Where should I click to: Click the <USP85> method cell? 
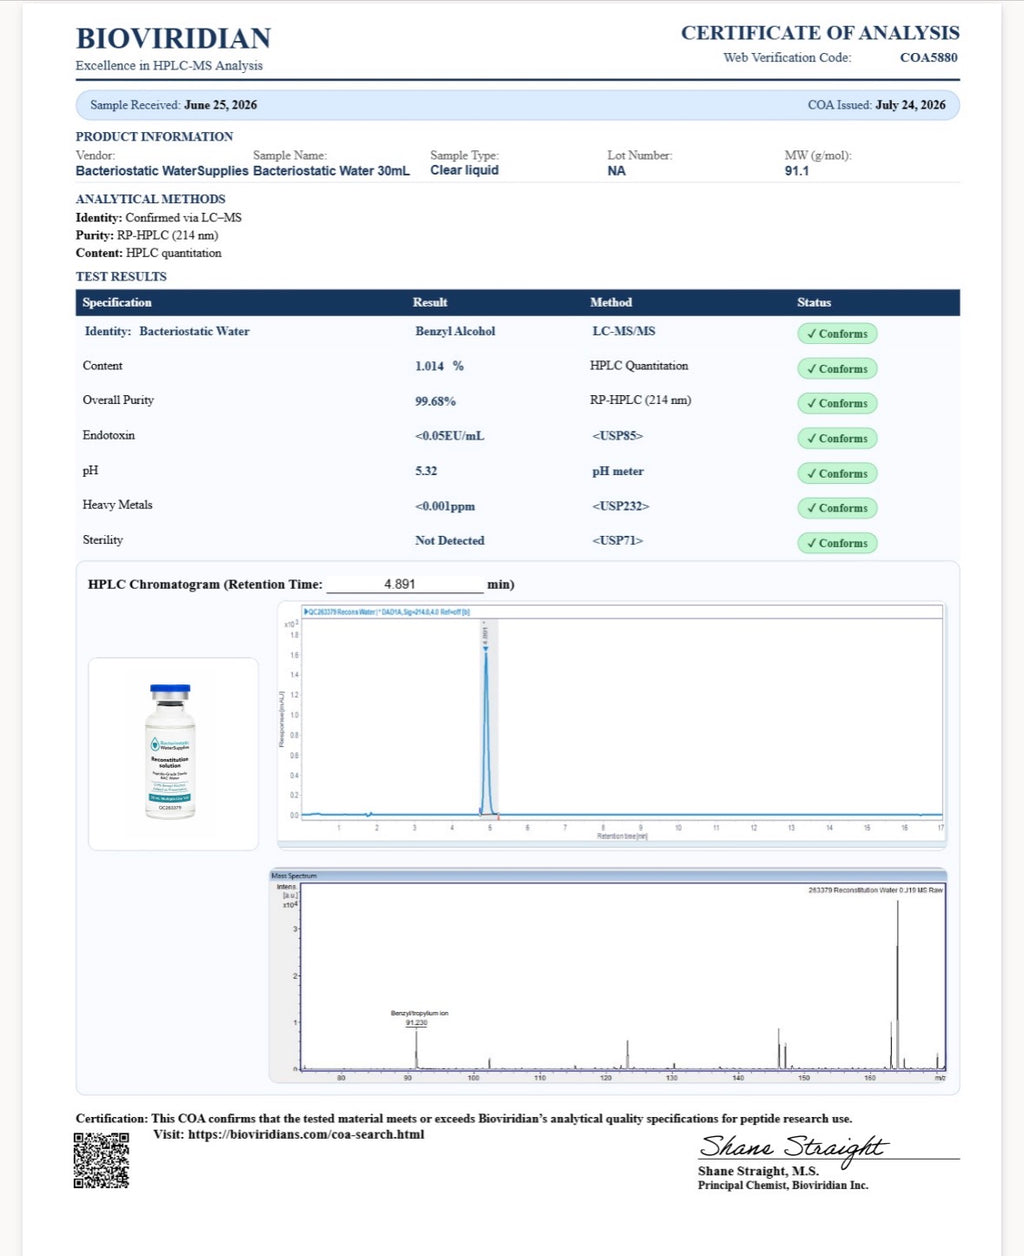617,436
